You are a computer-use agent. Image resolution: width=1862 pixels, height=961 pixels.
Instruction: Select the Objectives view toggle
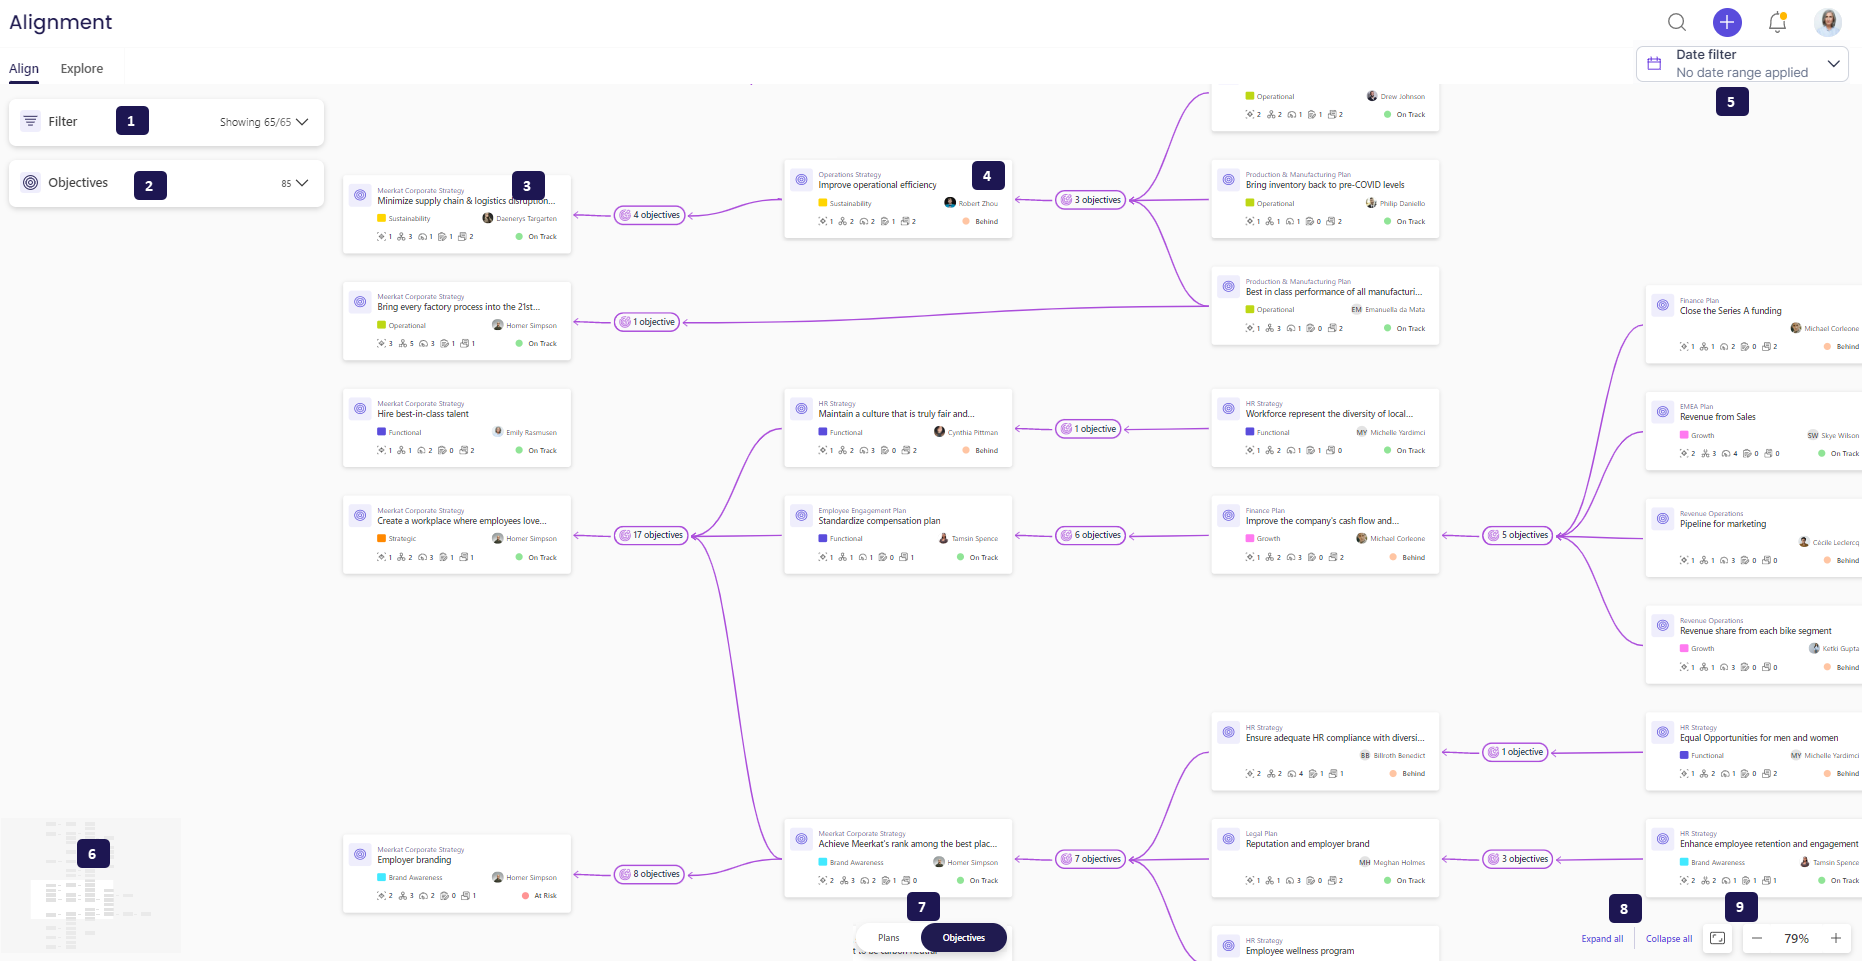point(963,938)
